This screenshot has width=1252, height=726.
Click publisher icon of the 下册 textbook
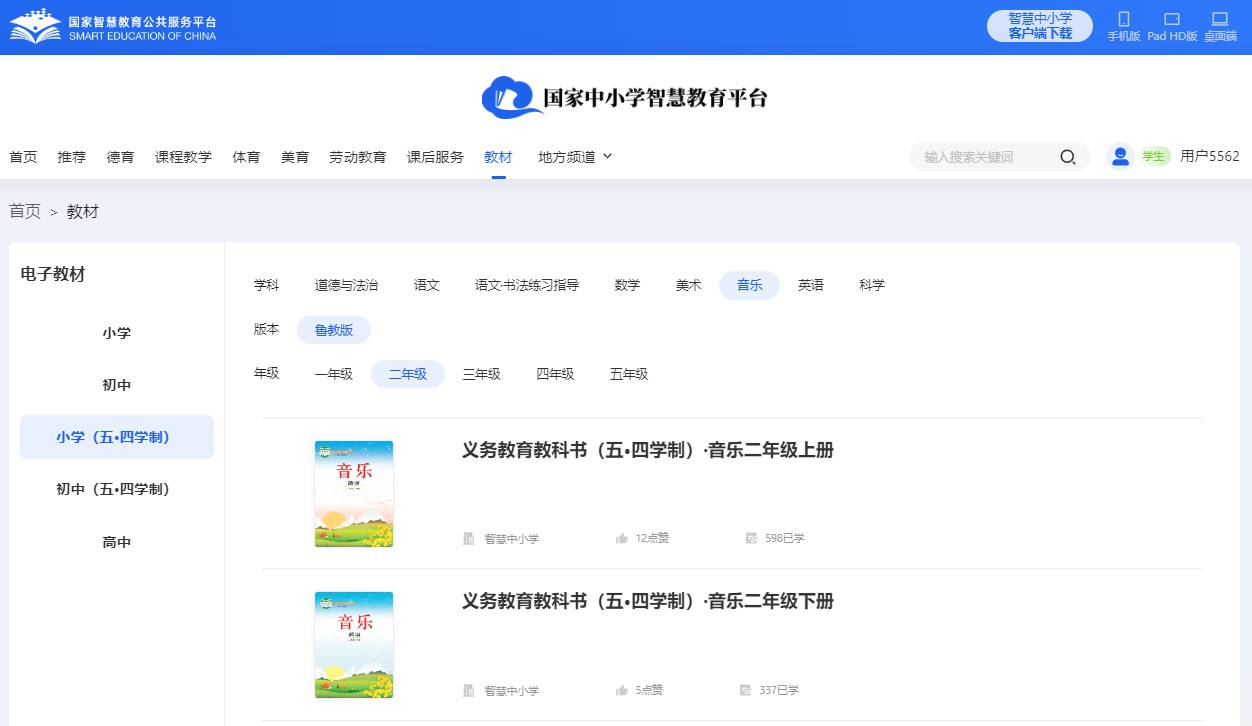coord(469,690)
